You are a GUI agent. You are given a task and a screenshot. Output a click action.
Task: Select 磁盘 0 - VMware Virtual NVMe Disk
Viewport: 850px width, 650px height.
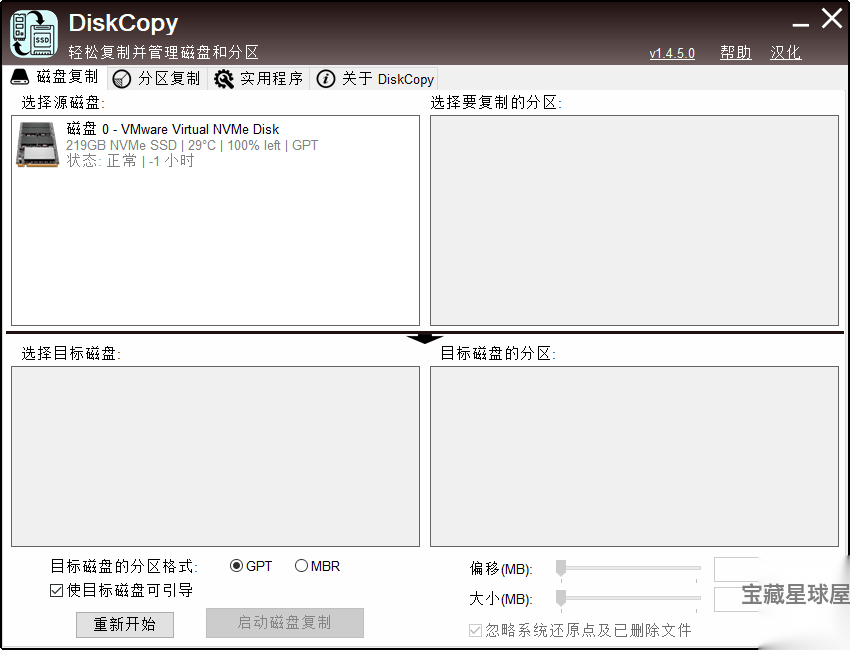215,145
